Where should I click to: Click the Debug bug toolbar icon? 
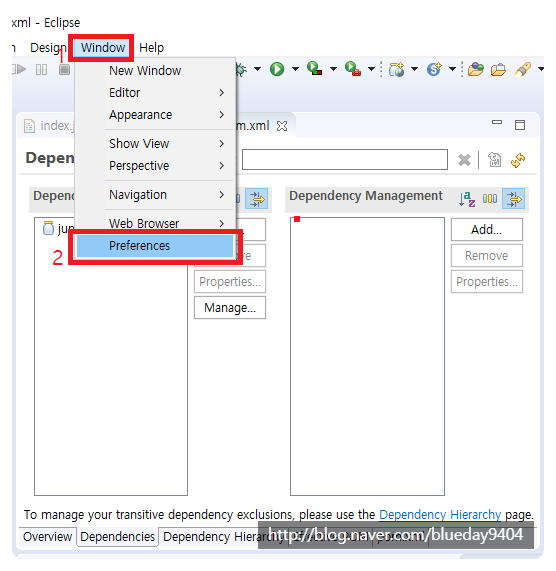coord(241,69)
